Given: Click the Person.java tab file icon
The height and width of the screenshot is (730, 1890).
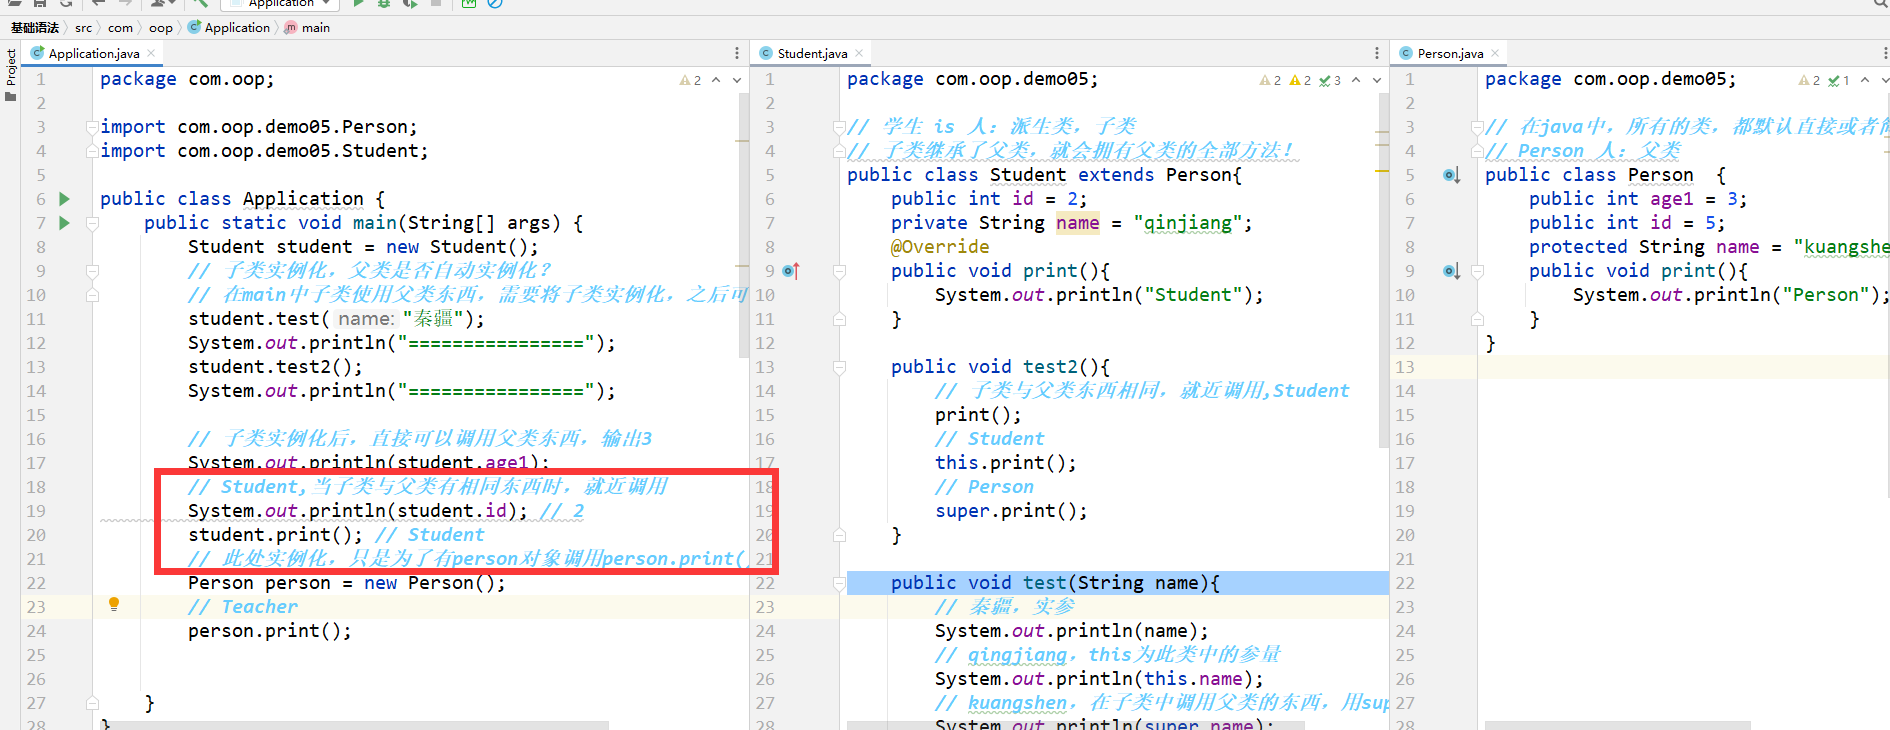Looking at the screenshot, I should coord(1406,53).
